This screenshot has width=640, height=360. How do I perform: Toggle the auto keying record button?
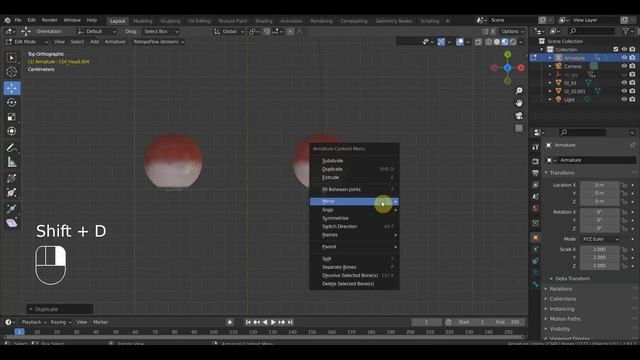coord(230,322)
